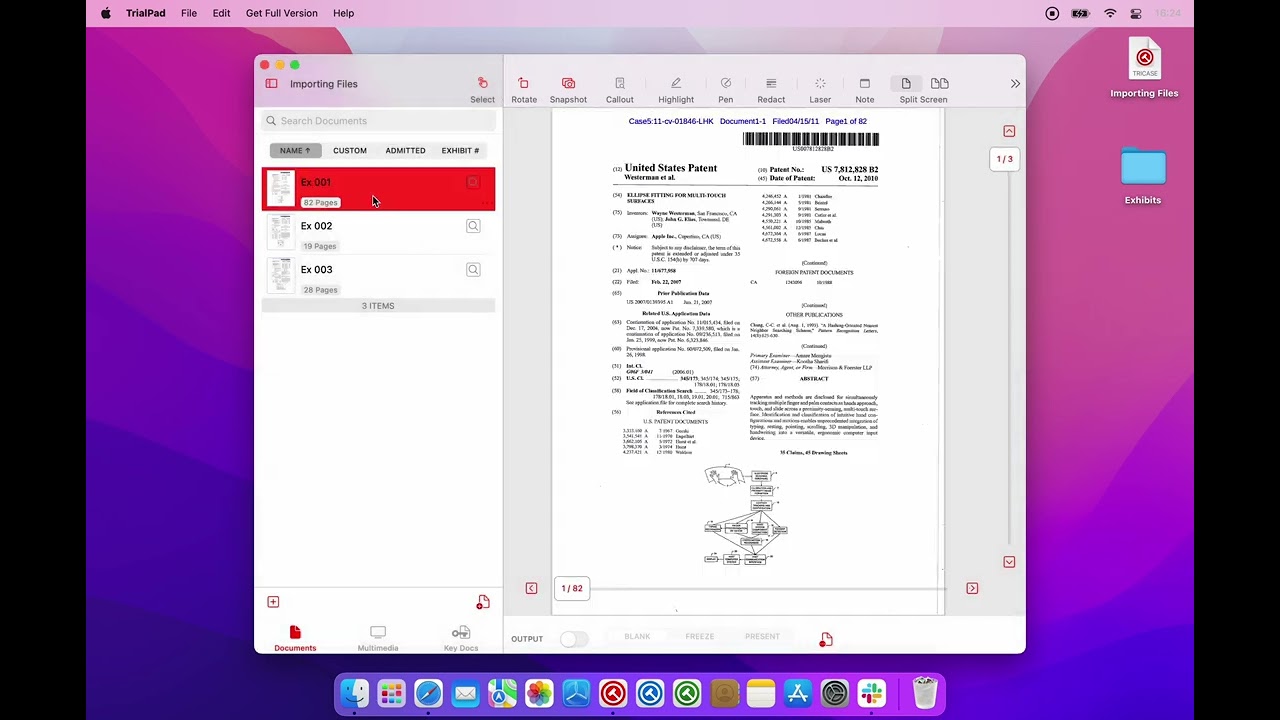The height and width of the screenshot is (720, 1280).
Task: Switch to two-page split screen icon
Action: [x=940, y=83]
